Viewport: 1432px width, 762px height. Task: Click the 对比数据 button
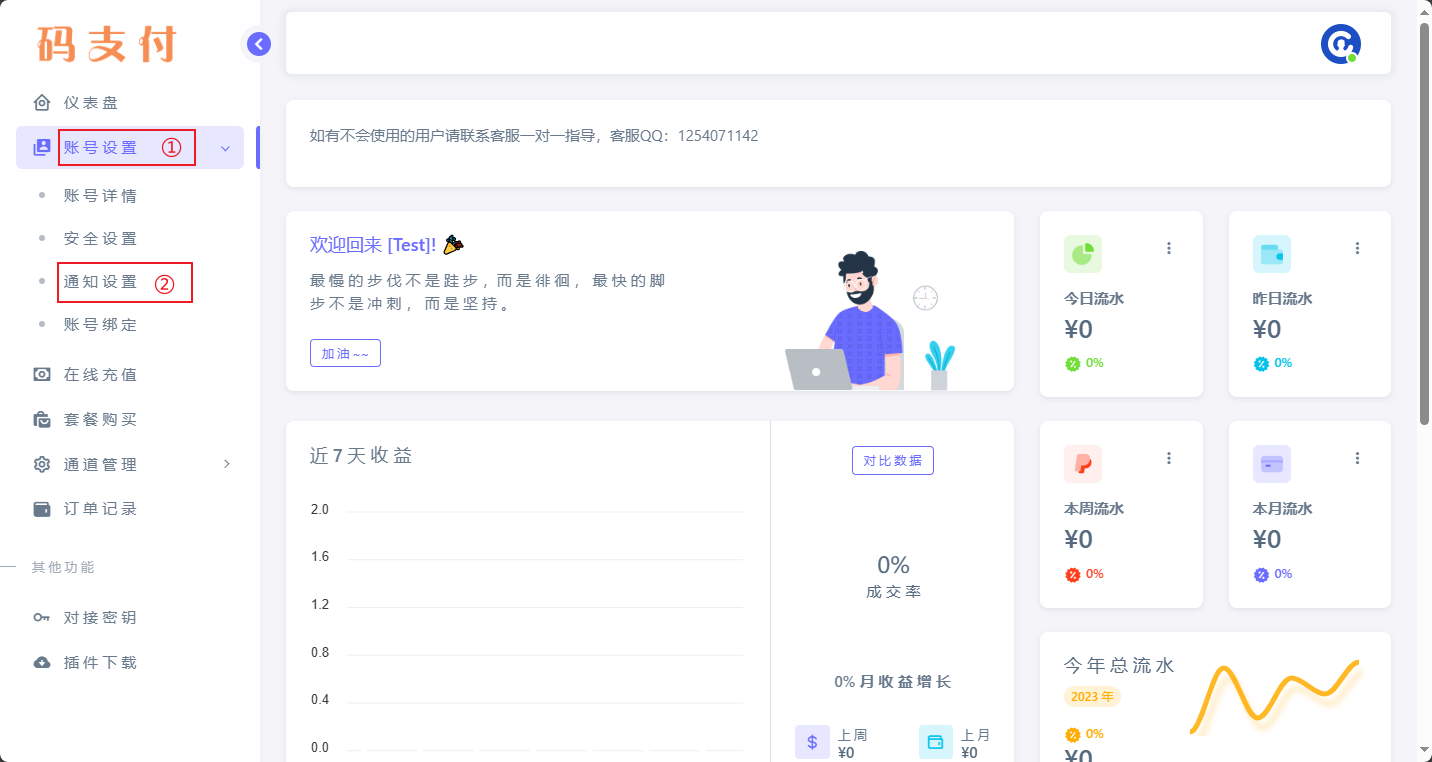point(893,461)
